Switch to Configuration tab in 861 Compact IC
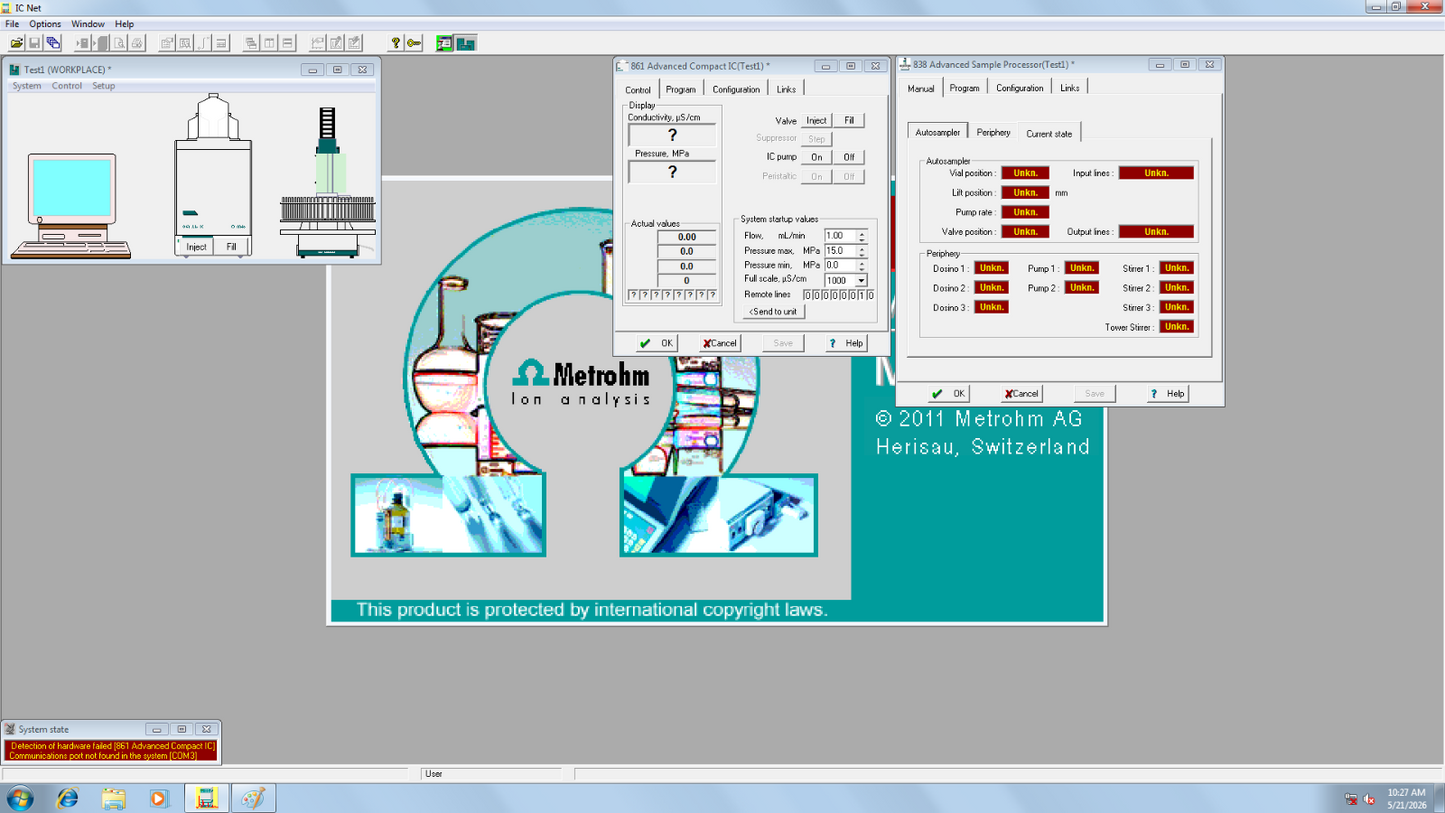Image resolution: width=1445 pixels, height=813 pixels. coord(736,89)
